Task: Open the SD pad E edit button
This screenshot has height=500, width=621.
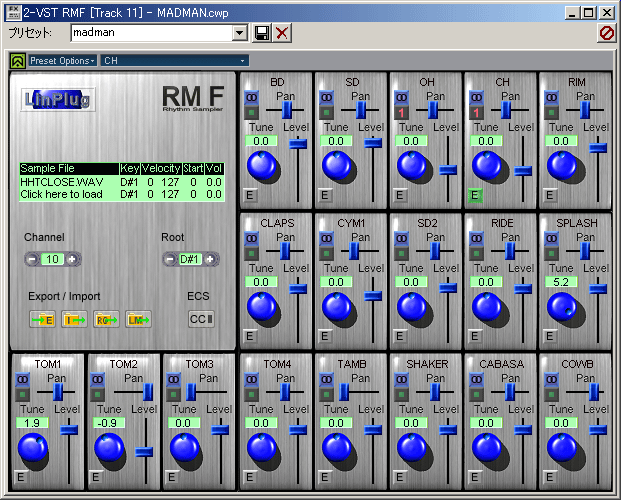Action: click(x=324, y=195)
